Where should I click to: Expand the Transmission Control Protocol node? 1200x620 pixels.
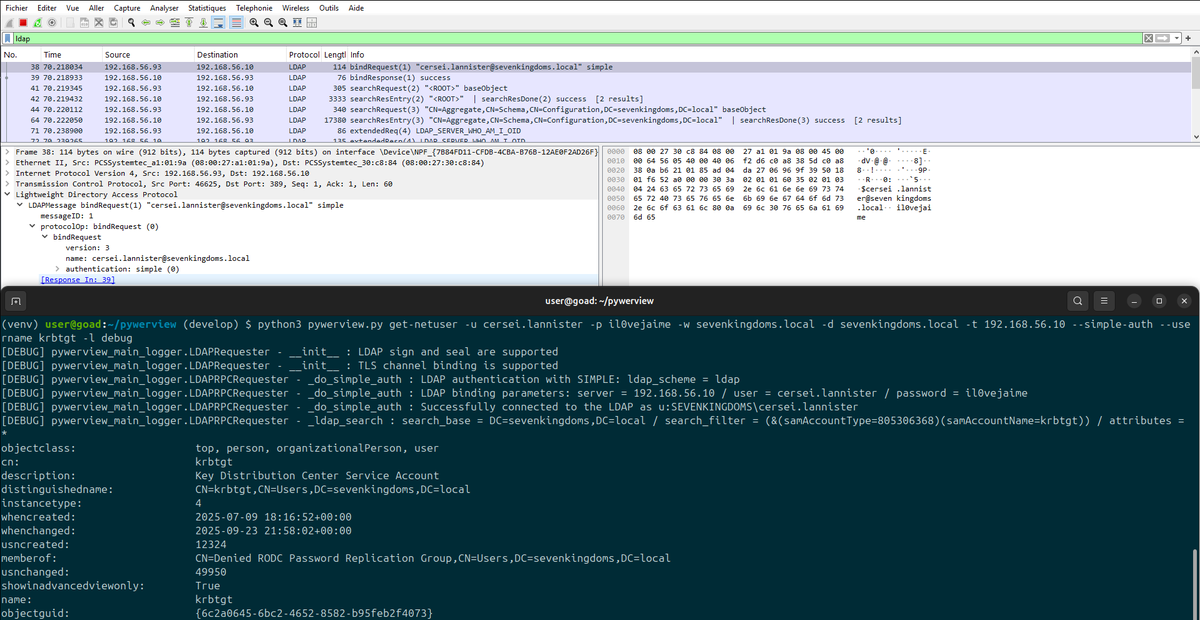(x=7, y=184)
